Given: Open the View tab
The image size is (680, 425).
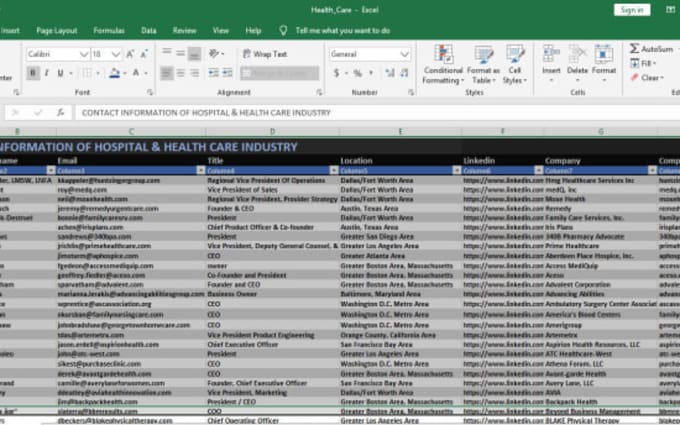Looking at the screenshot, I should tap(221, 31).
